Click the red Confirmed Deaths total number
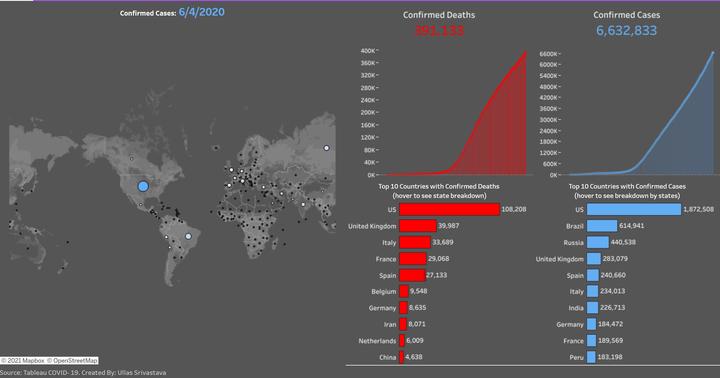This screenshot has height=378, width=720. (439, 31)
